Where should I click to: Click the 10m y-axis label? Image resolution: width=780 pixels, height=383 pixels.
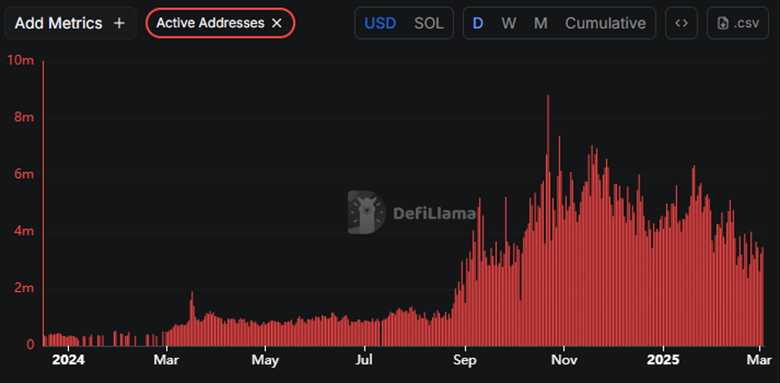pyautogui.click(x=21, y=61)
